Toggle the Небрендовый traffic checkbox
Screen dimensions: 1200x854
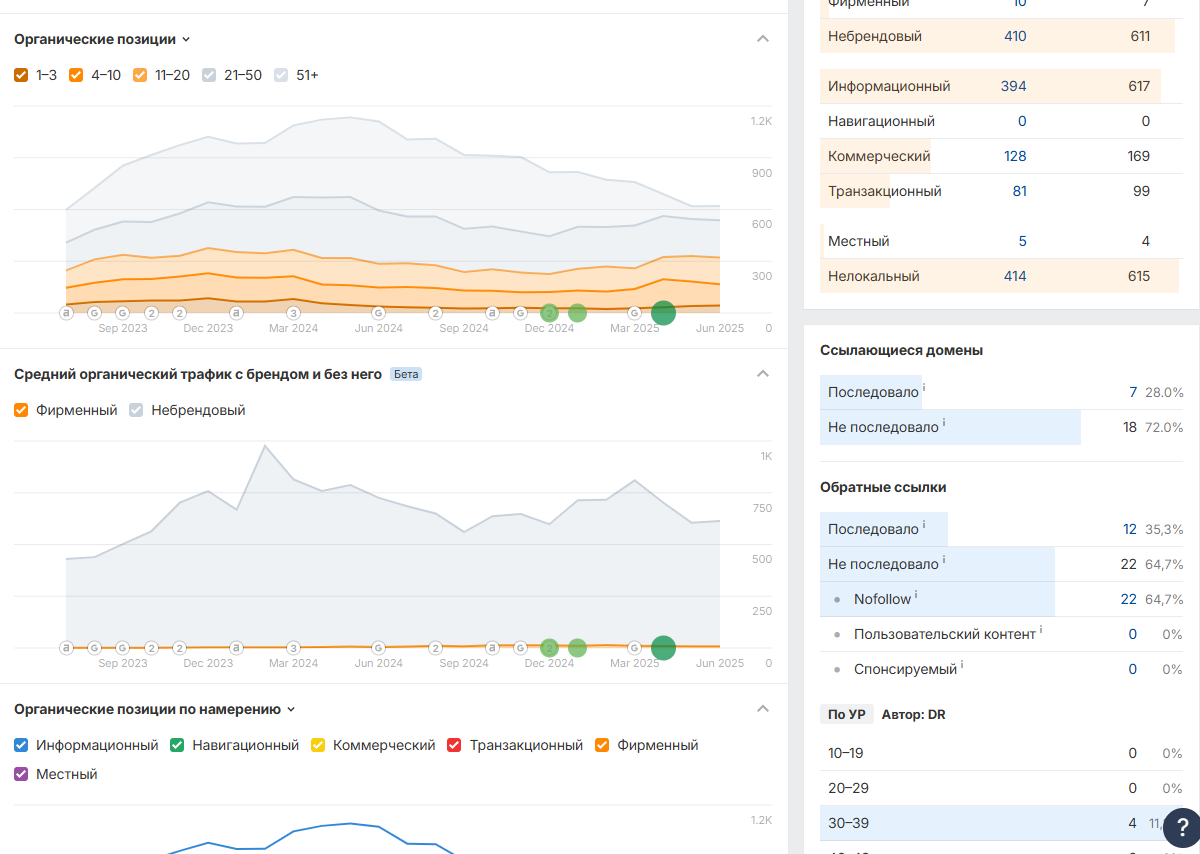click(x=136, y=410)
